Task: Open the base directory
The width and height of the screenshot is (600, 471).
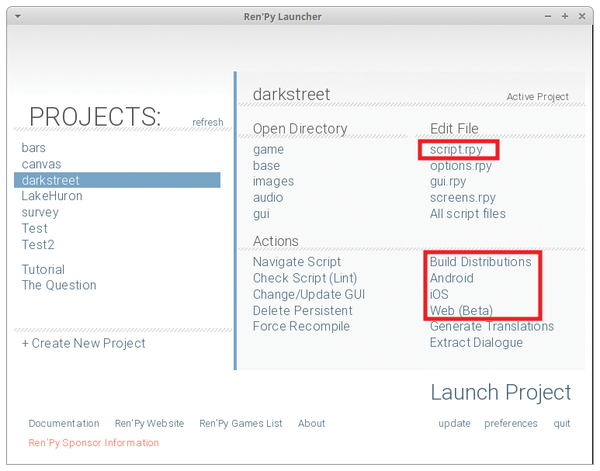Action: tap(266, 166)
